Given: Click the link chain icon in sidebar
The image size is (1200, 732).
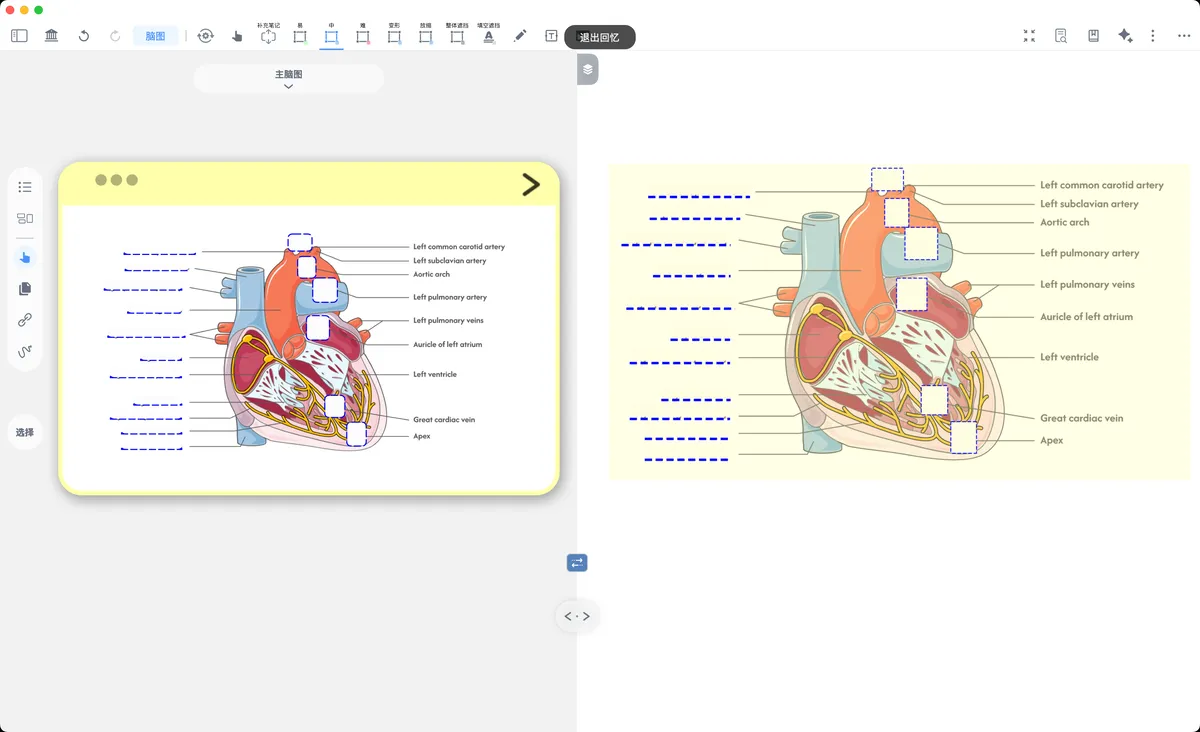Looking at the screenshot, I should coord(25,320).
